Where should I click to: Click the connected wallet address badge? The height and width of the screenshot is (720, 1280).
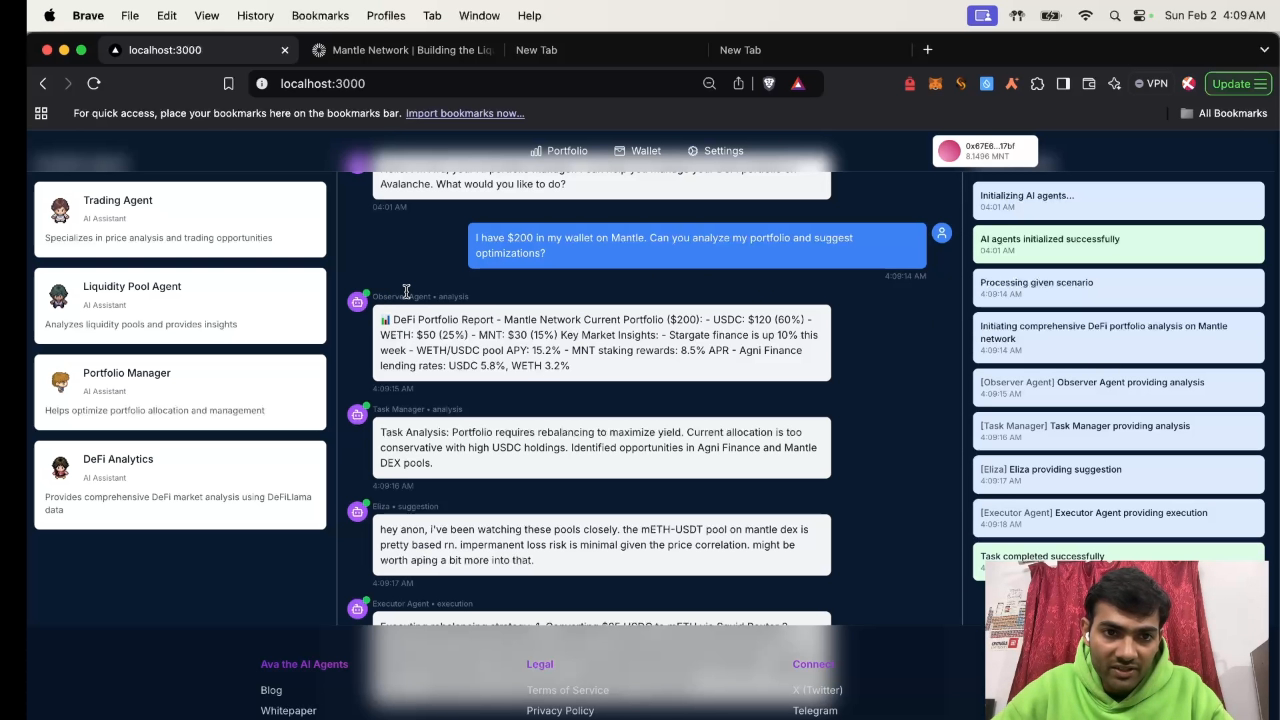985,151
